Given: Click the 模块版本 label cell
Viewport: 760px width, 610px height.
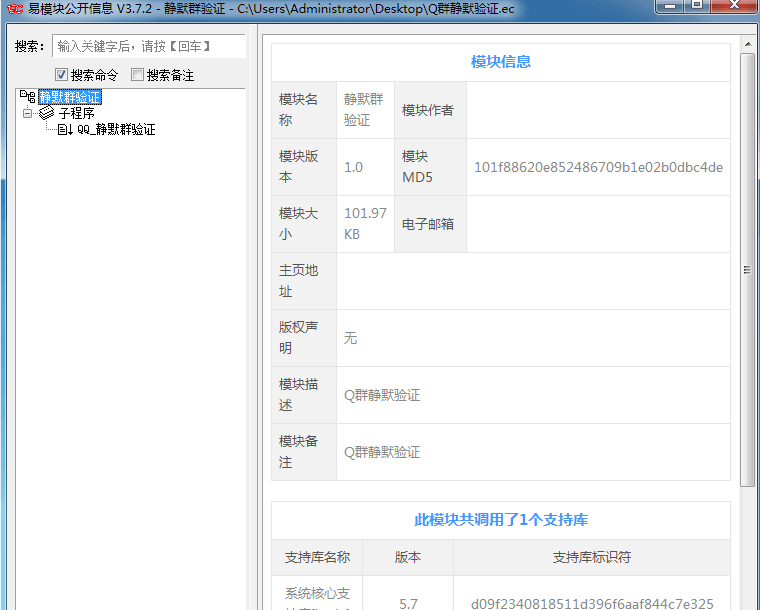Looking at the screenshot, I should pos(304,167).
